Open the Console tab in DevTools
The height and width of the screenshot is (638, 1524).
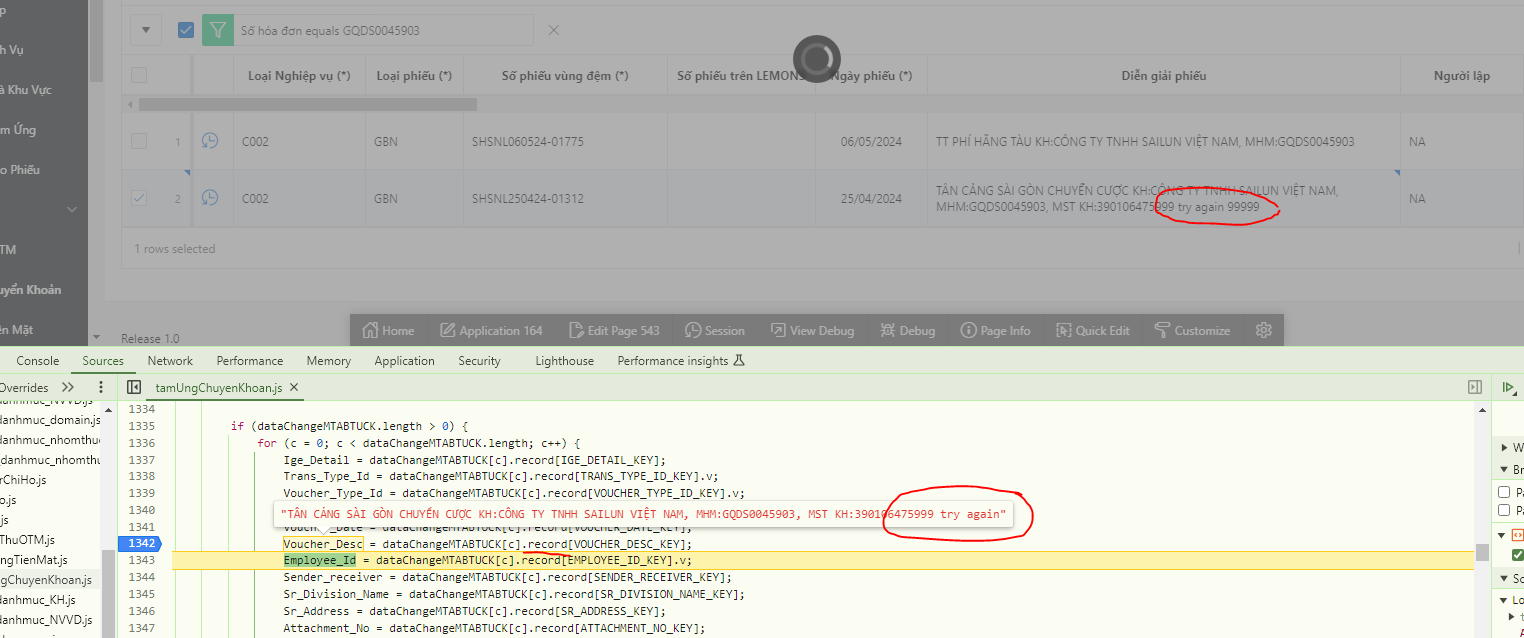tap(37, 361)
